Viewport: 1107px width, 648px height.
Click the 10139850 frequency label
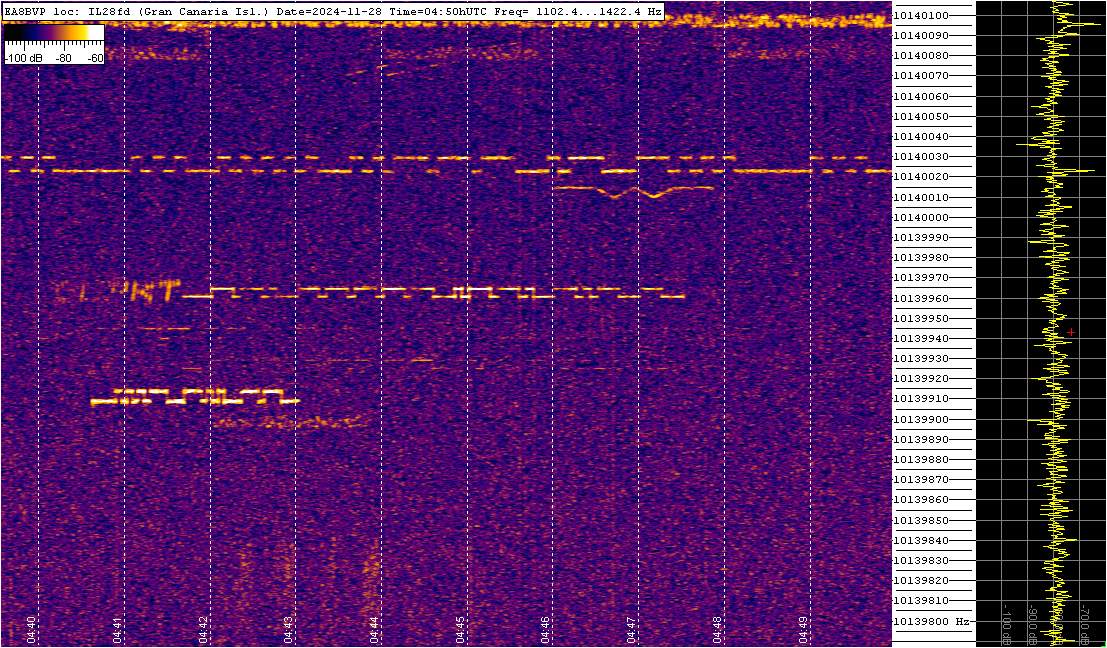pyautogui.click(x=921, y=520)
